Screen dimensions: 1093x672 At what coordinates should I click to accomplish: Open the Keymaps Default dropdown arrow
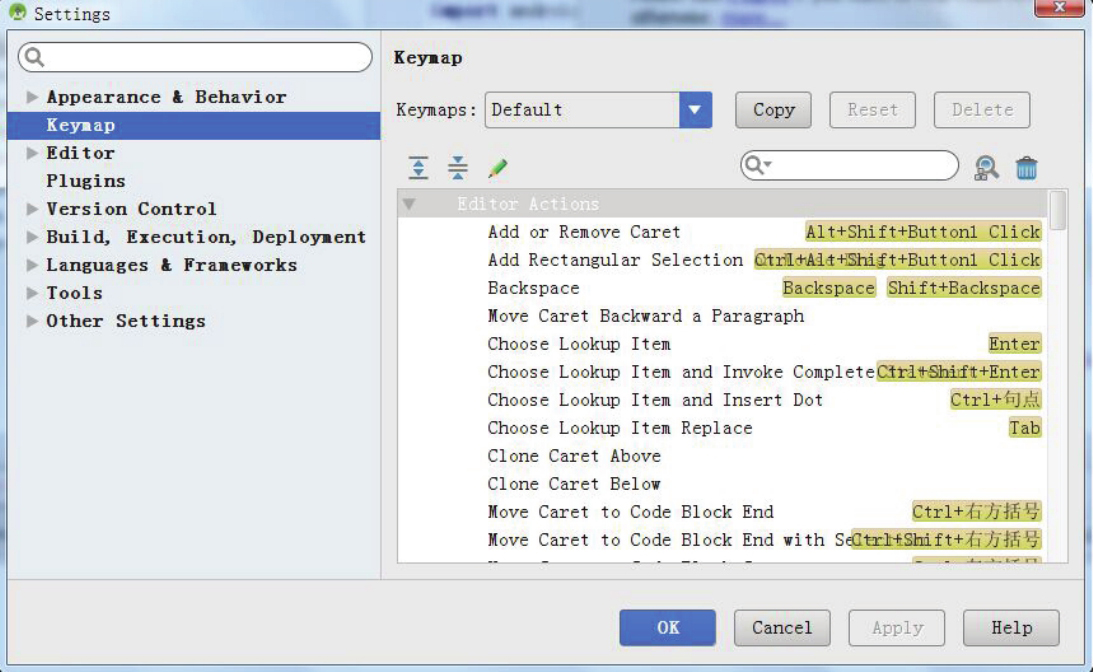pos(695,109)
